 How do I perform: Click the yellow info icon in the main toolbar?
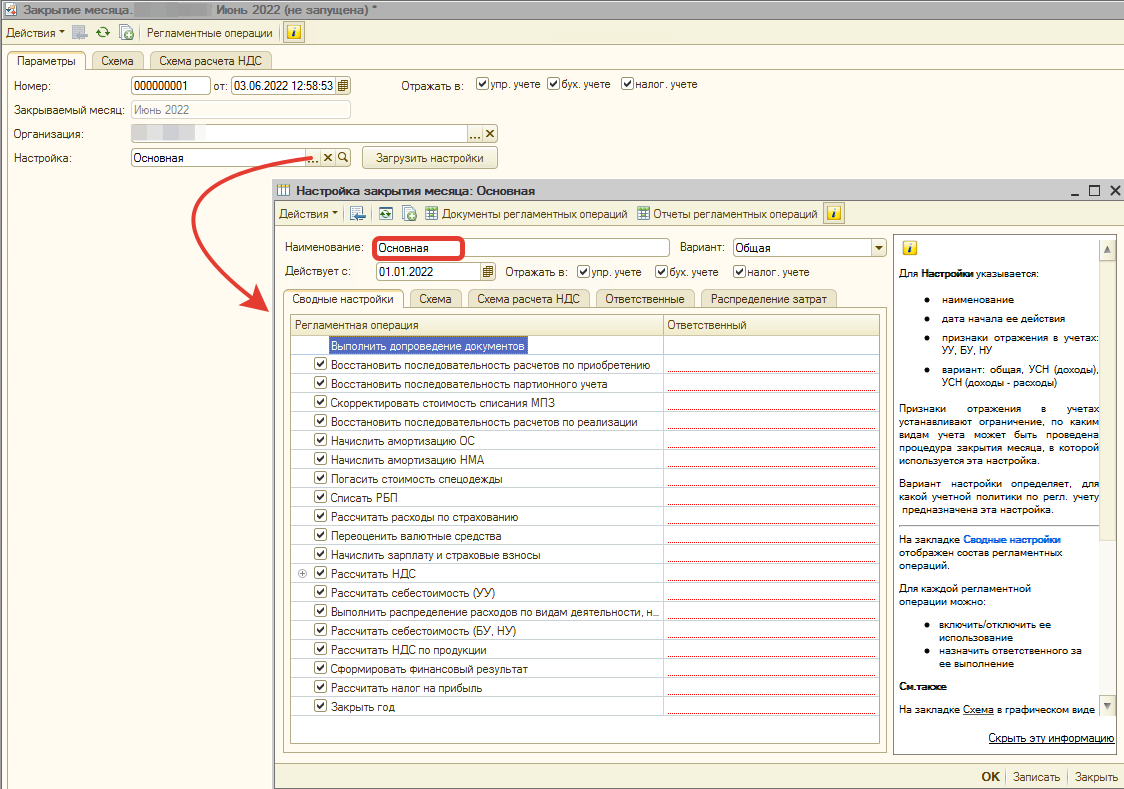293,32
